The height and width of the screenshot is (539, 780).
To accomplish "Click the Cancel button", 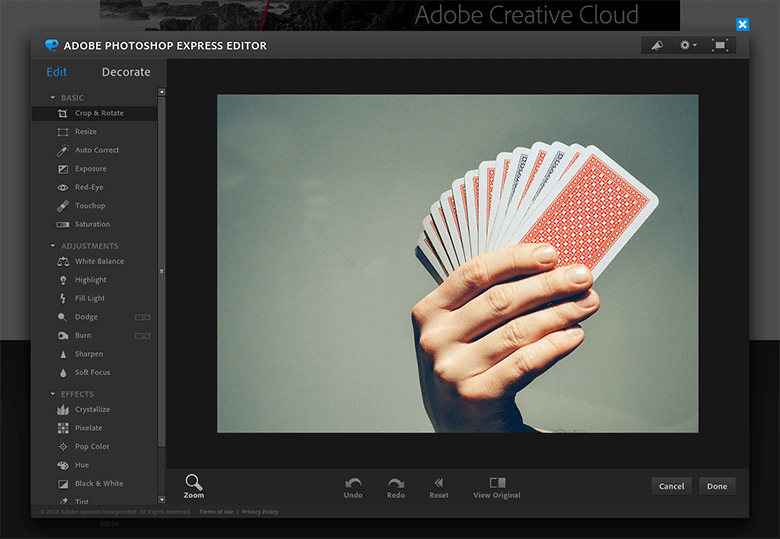I will pyautogui.click(x=672, y=486).
